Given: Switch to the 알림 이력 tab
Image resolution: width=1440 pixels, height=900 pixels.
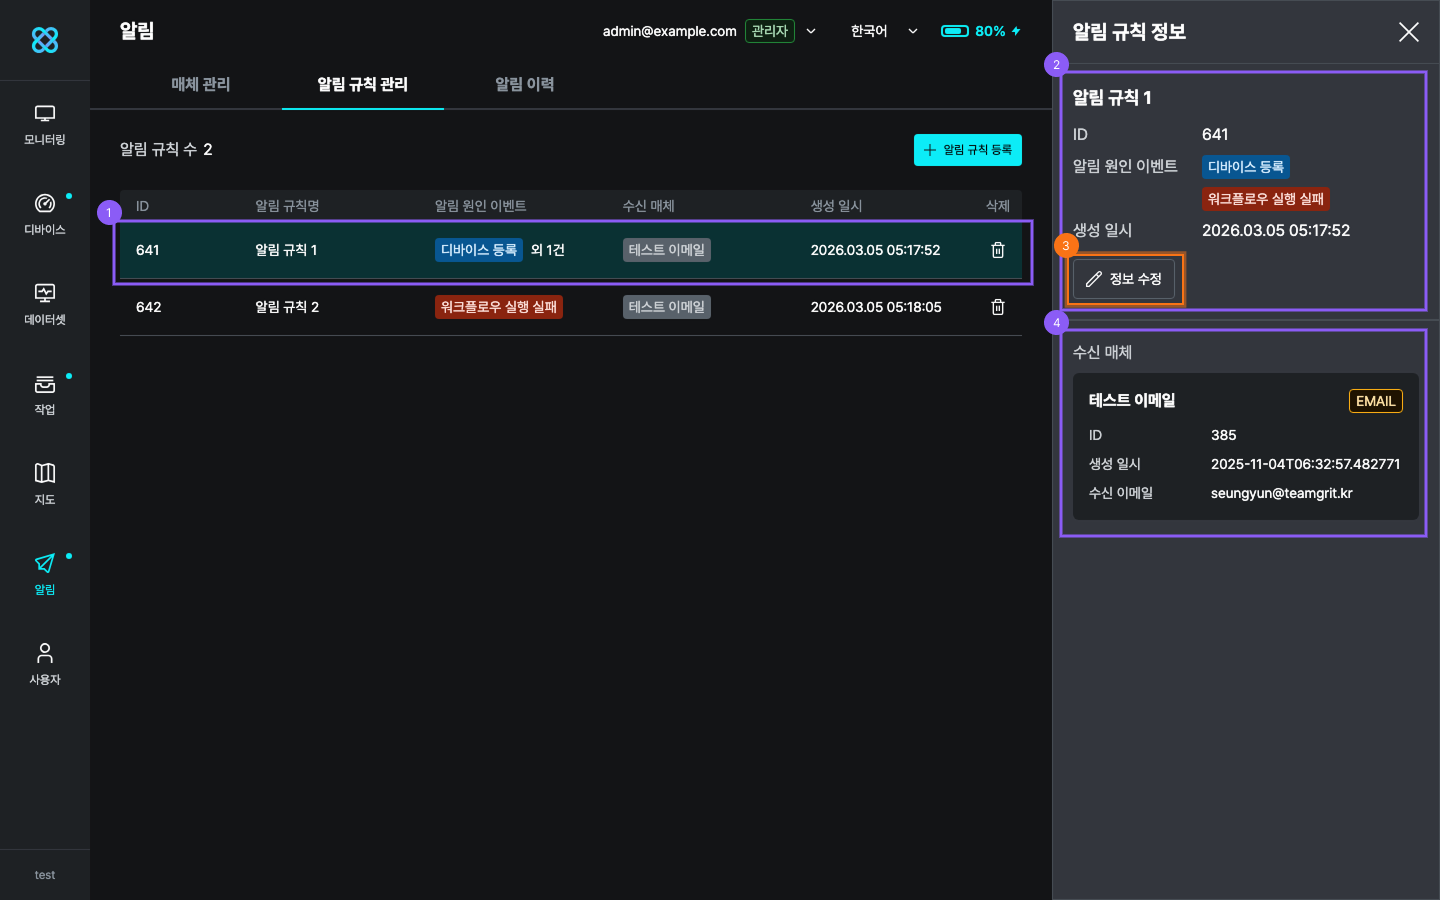Looking at the screenshot, I should tap(524, 84).
